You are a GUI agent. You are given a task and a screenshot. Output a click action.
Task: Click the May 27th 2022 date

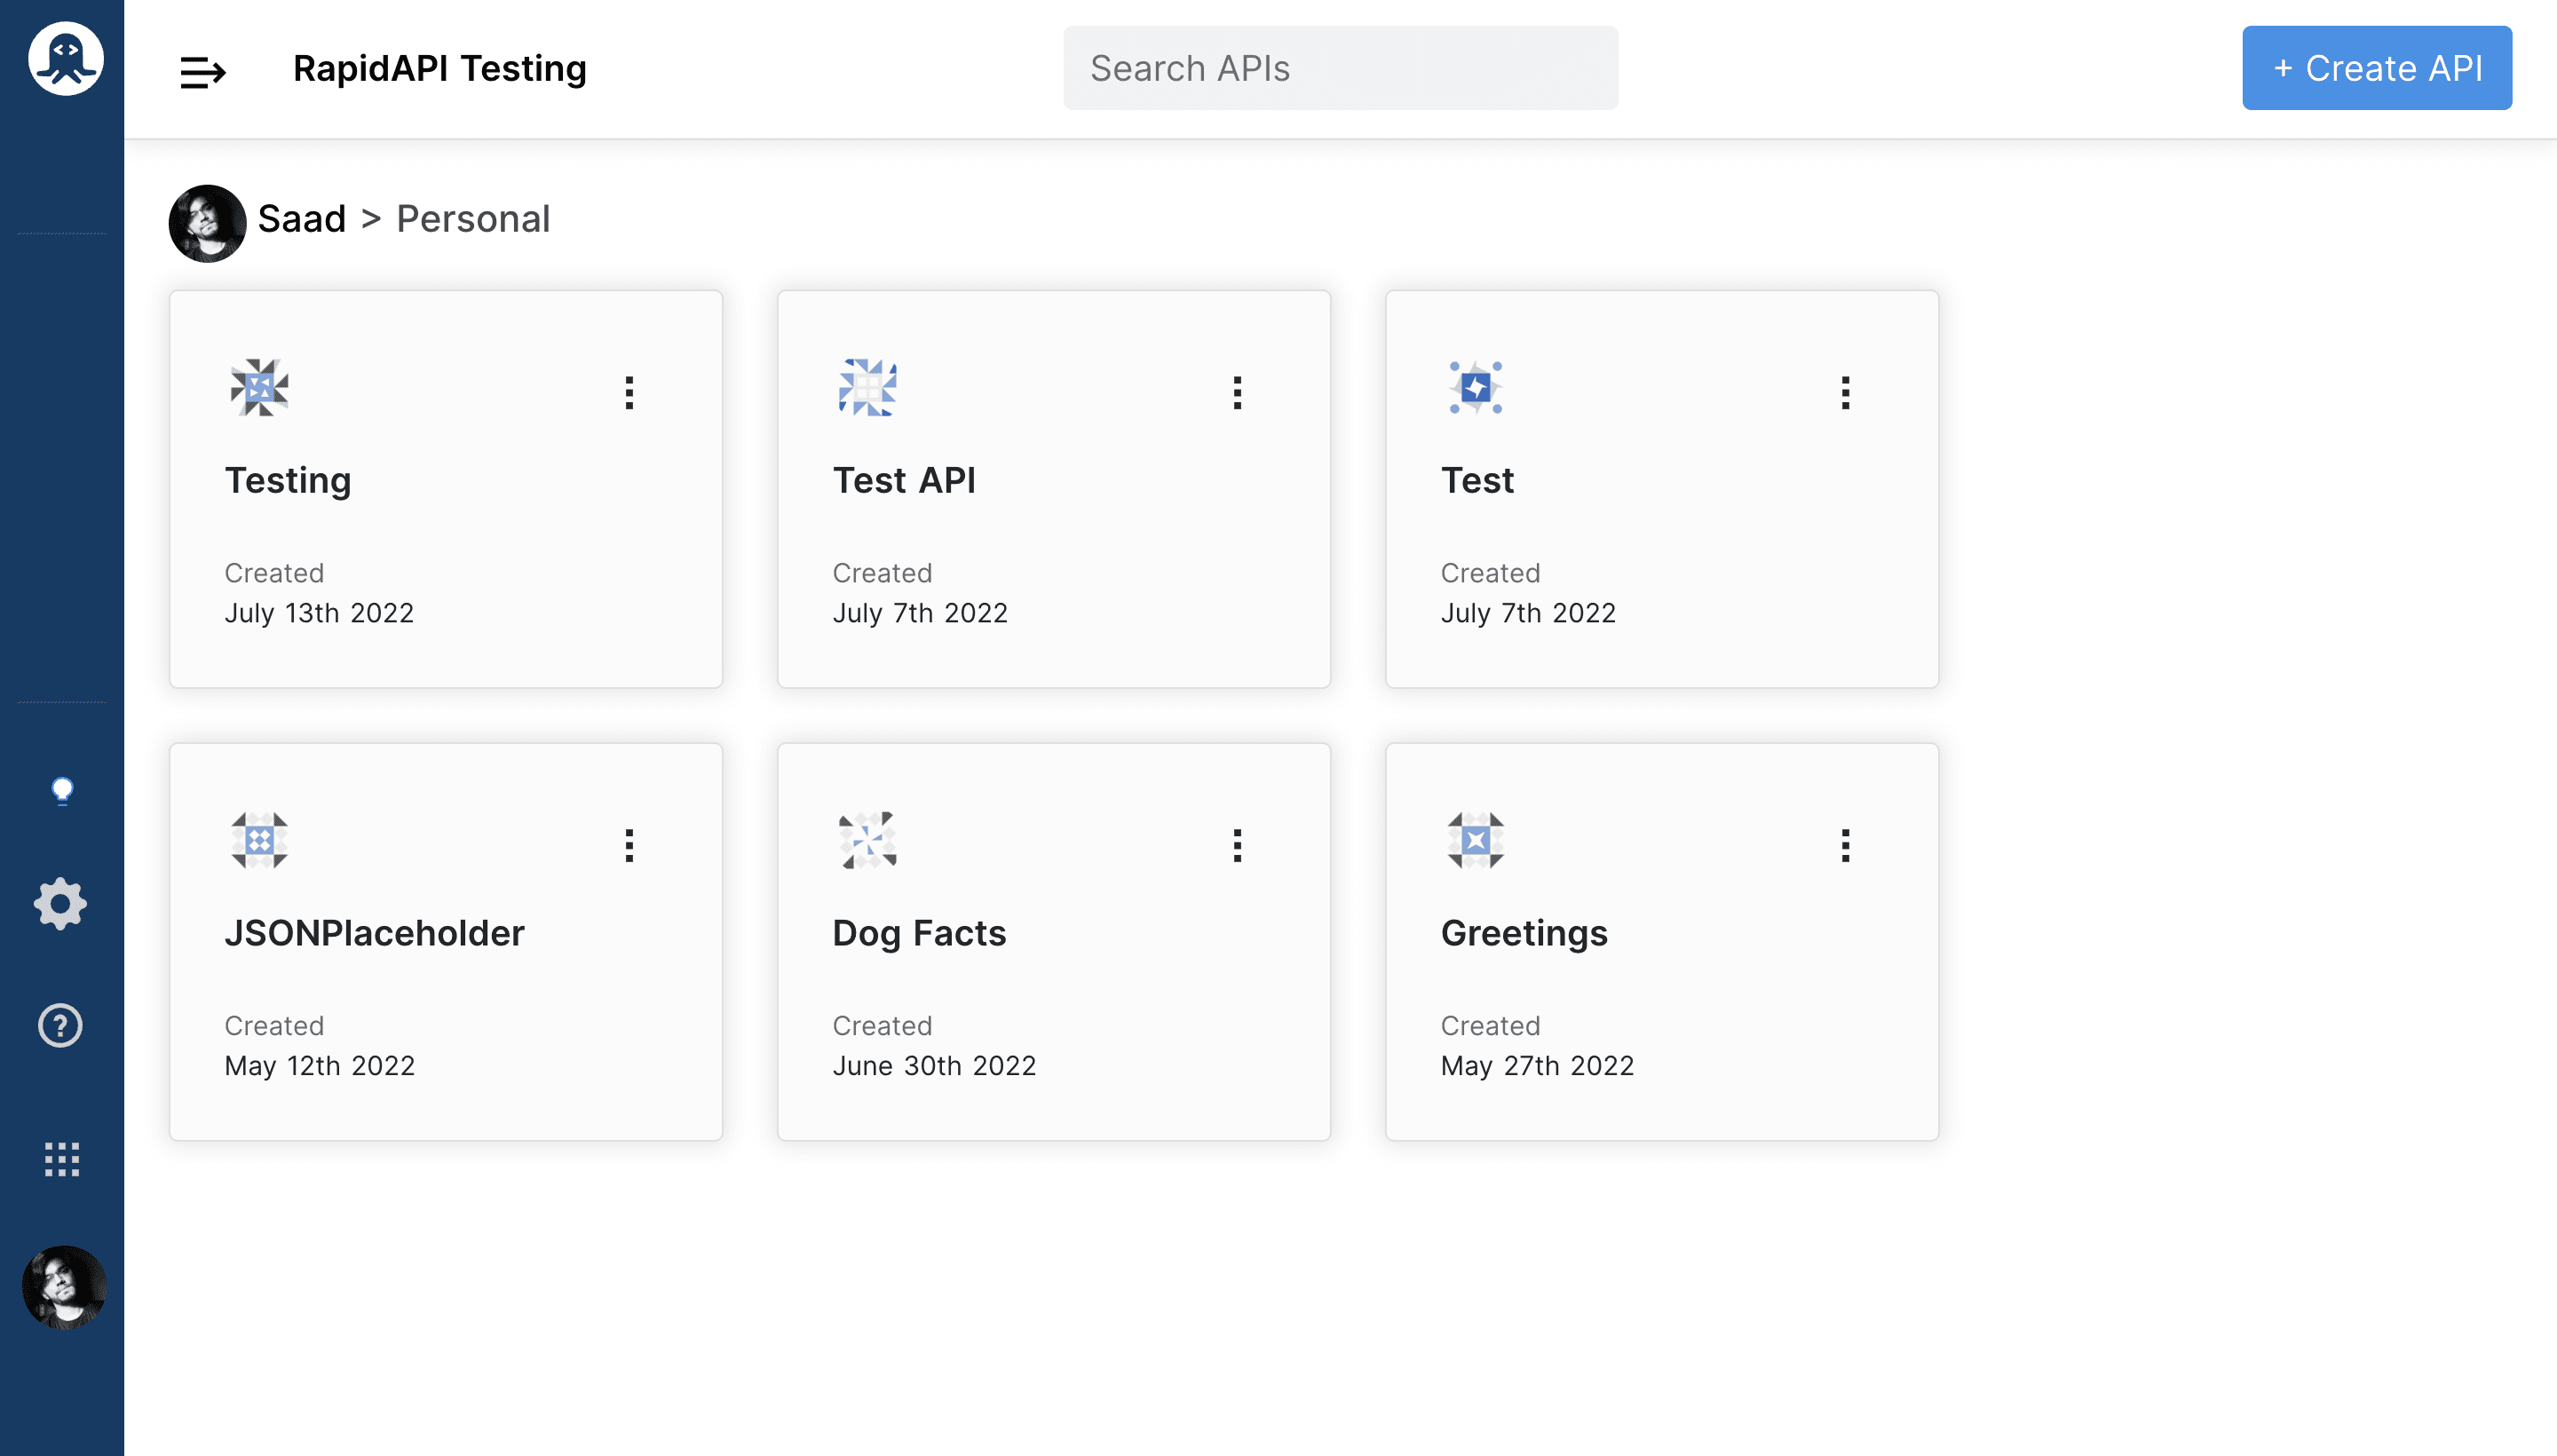coord(1537,1066)
